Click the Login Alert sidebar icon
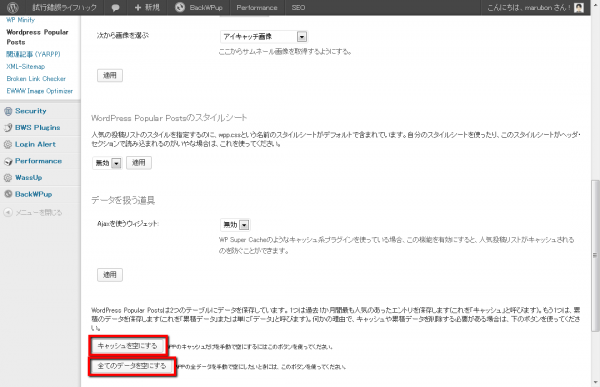Viewport: 600px width, 387px height. click(x=8, y=144)
